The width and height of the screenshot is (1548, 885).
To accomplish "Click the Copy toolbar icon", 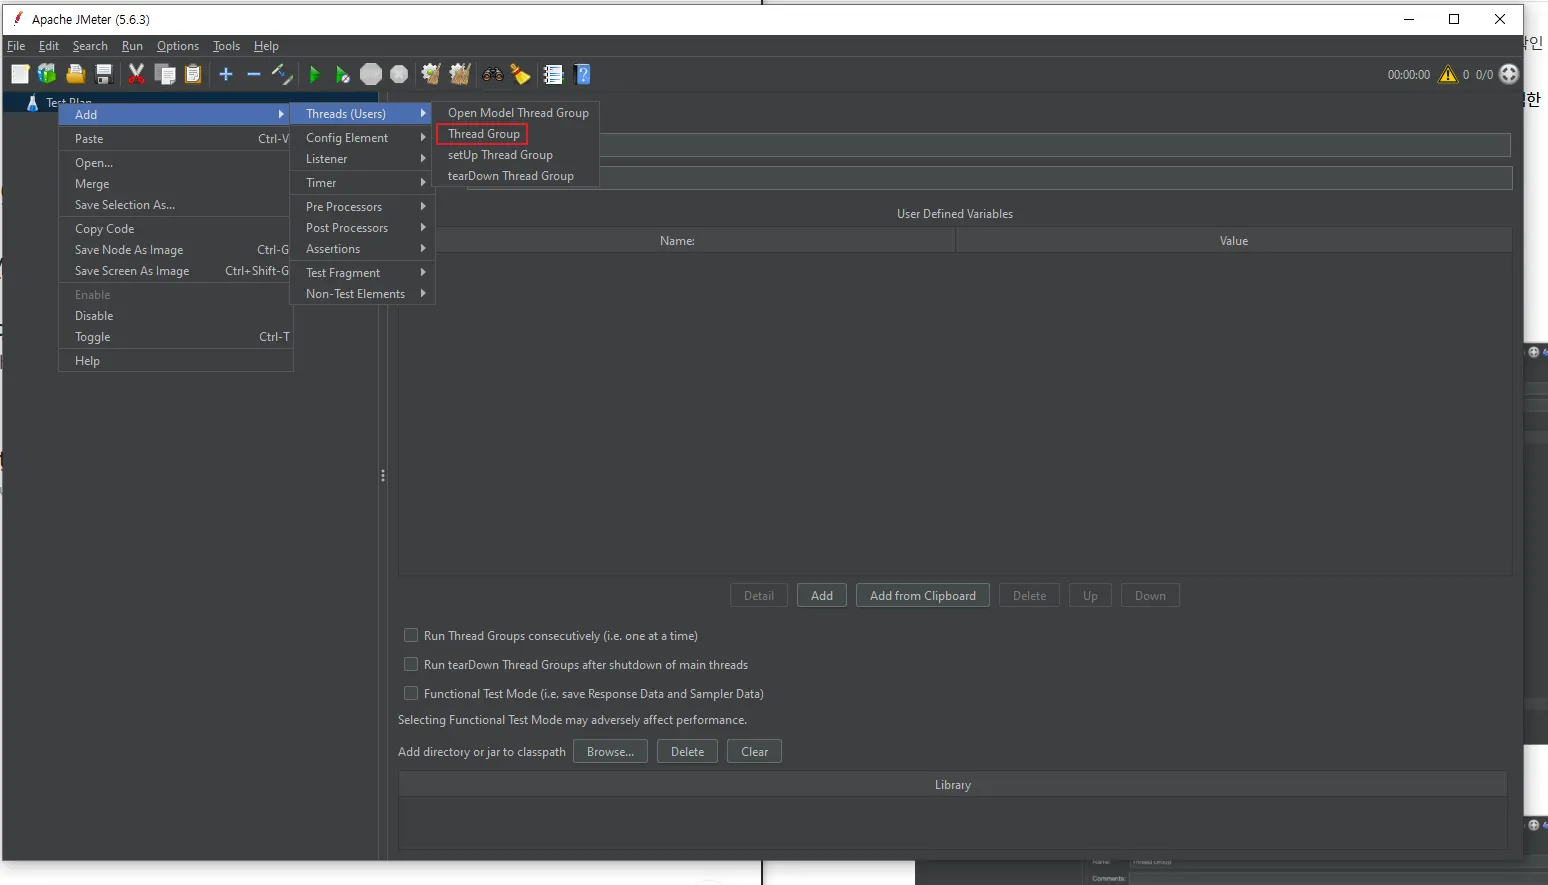I will (x=165, y=74).
